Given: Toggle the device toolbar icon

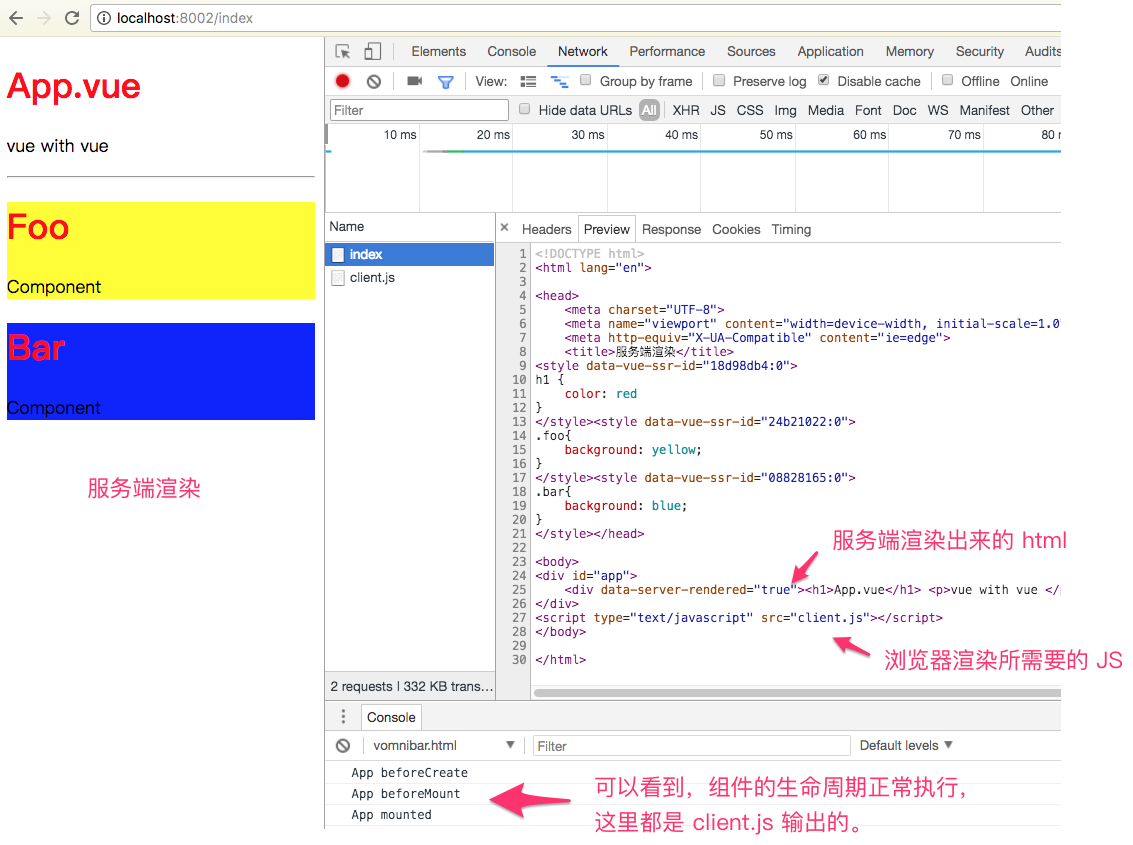Looking at the screenshot, I should 372,52.
